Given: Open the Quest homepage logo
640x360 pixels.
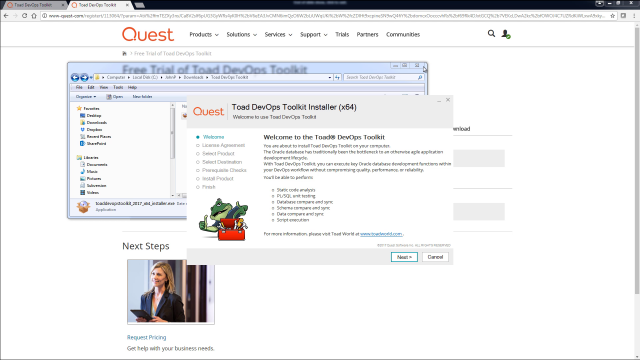Looking at the screenshot, I should pos(148,34).
